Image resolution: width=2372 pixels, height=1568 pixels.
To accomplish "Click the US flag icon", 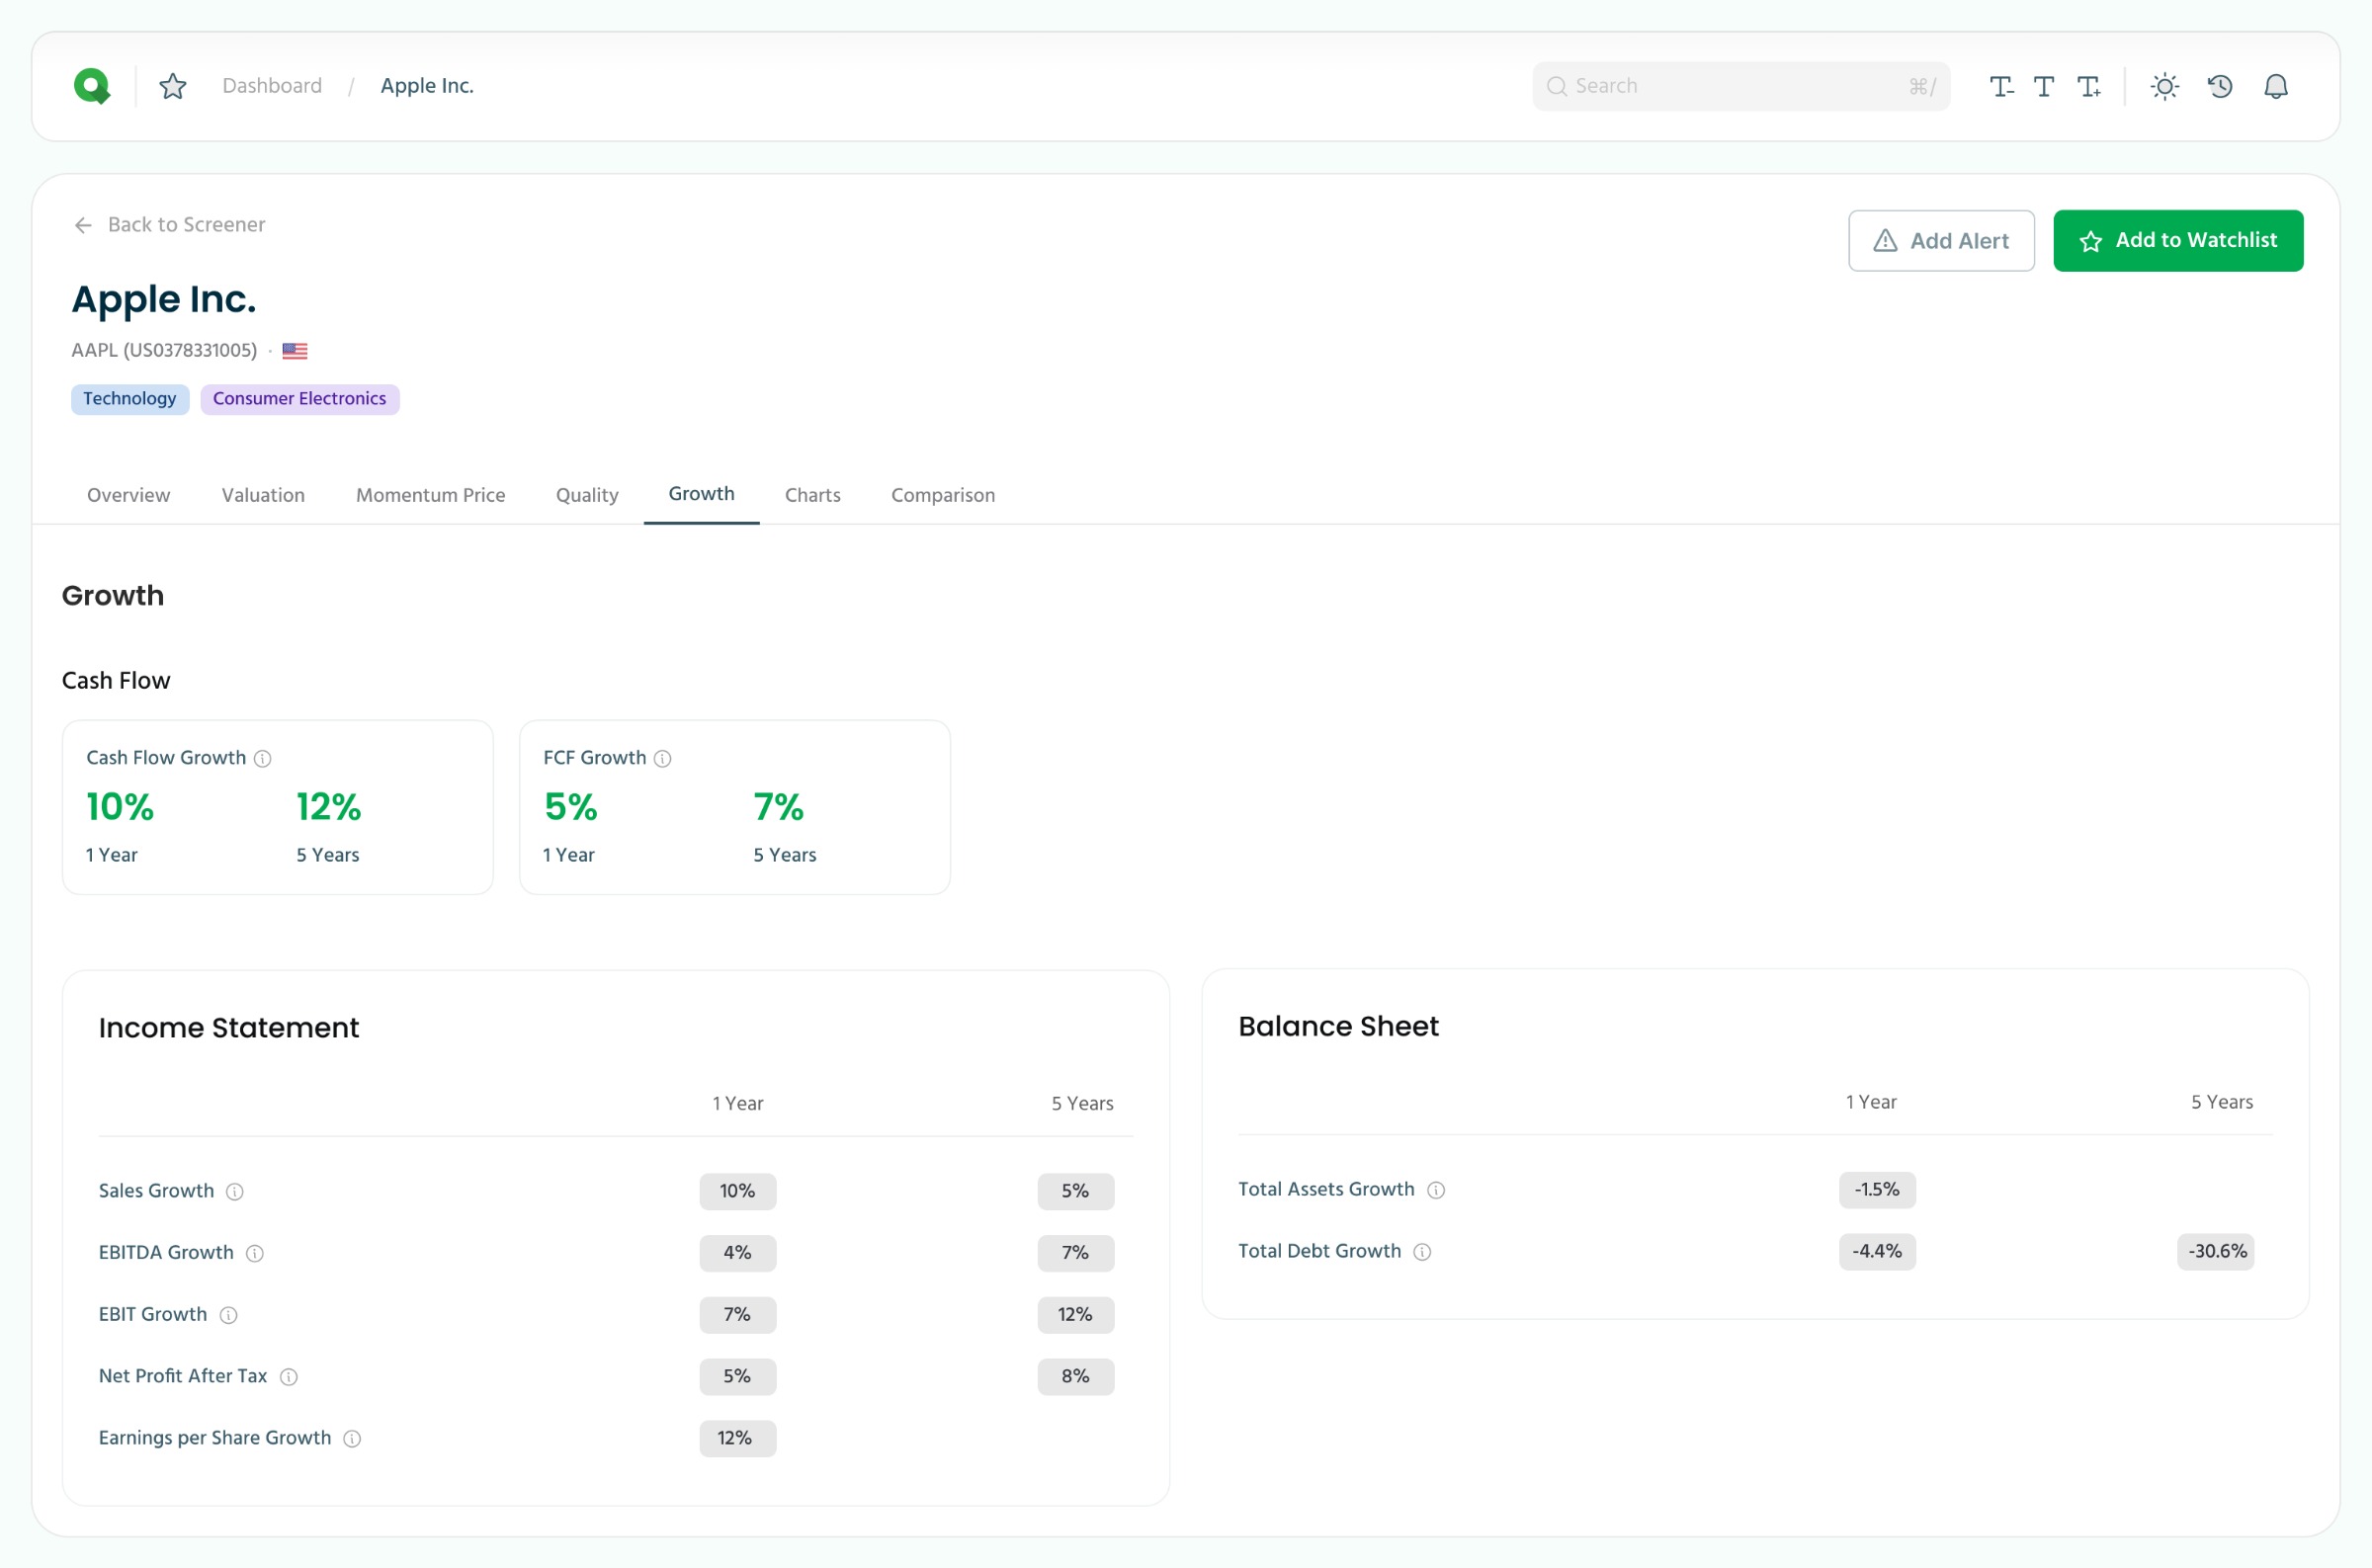I will point(295,351).
